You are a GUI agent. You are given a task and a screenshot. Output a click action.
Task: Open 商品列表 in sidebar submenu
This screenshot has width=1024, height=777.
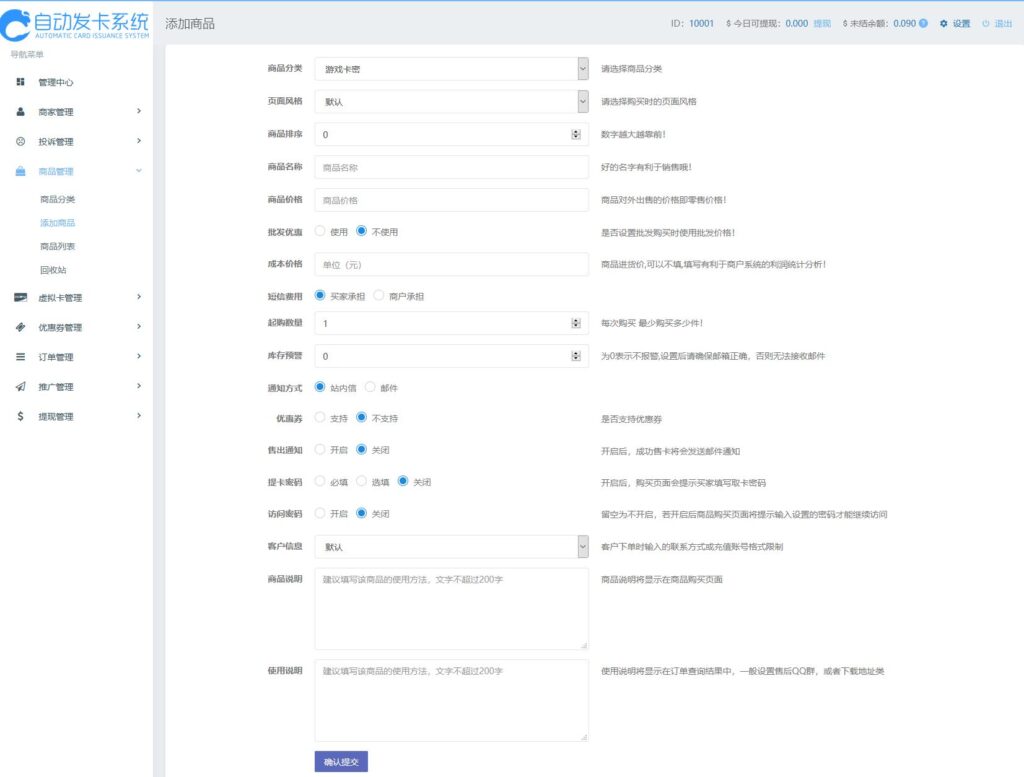57,246
